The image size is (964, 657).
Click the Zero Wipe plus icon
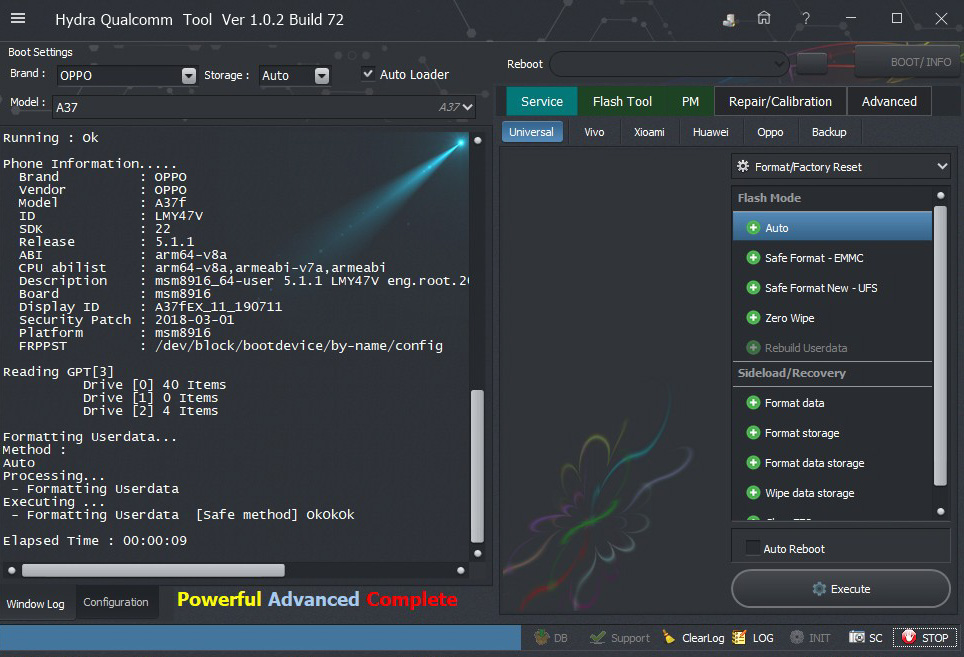coord(753,318)
